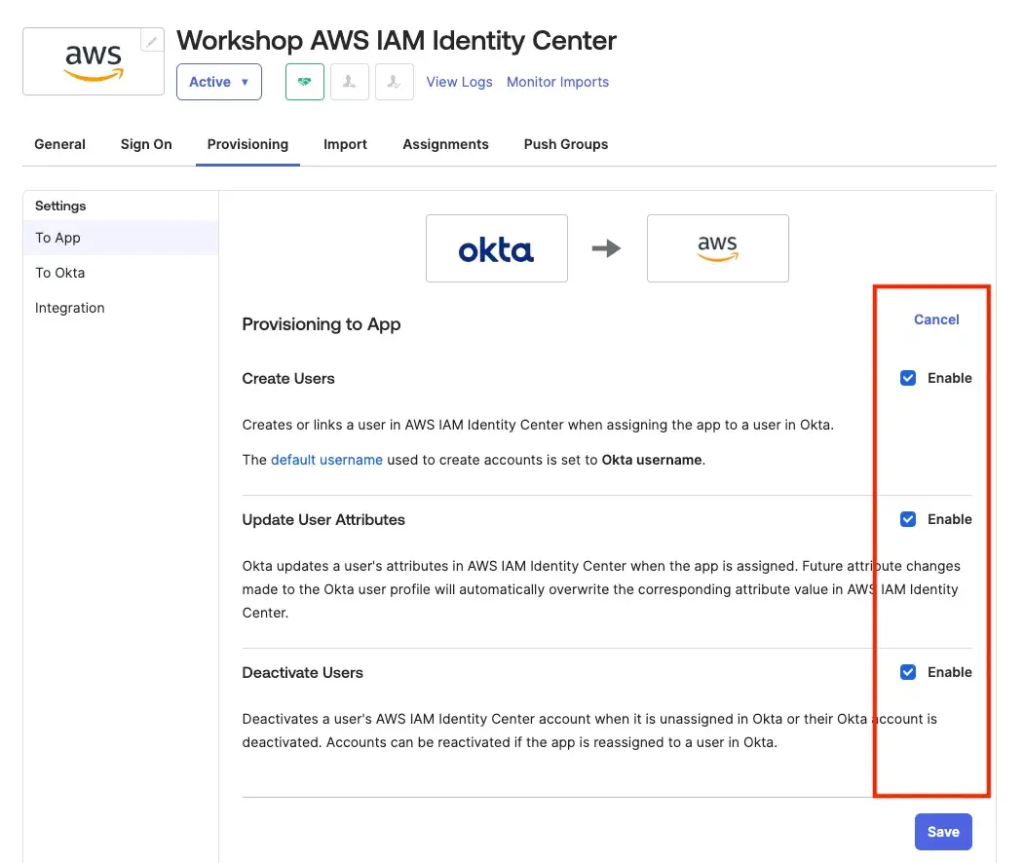Click the second grayed user status icon
1024x863 pixels.
coord(394,81)
